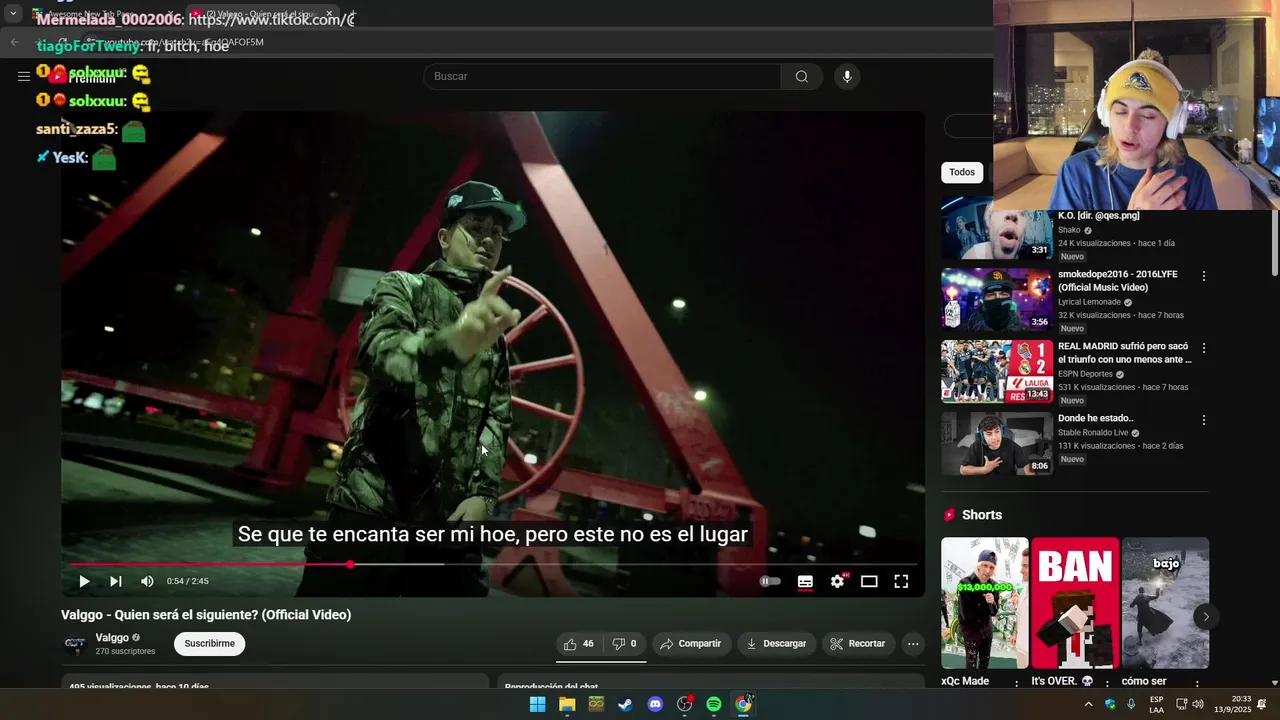Screen dimensions: 1280x720
Task: Click the Buscar search field
Action: point(602,77)
